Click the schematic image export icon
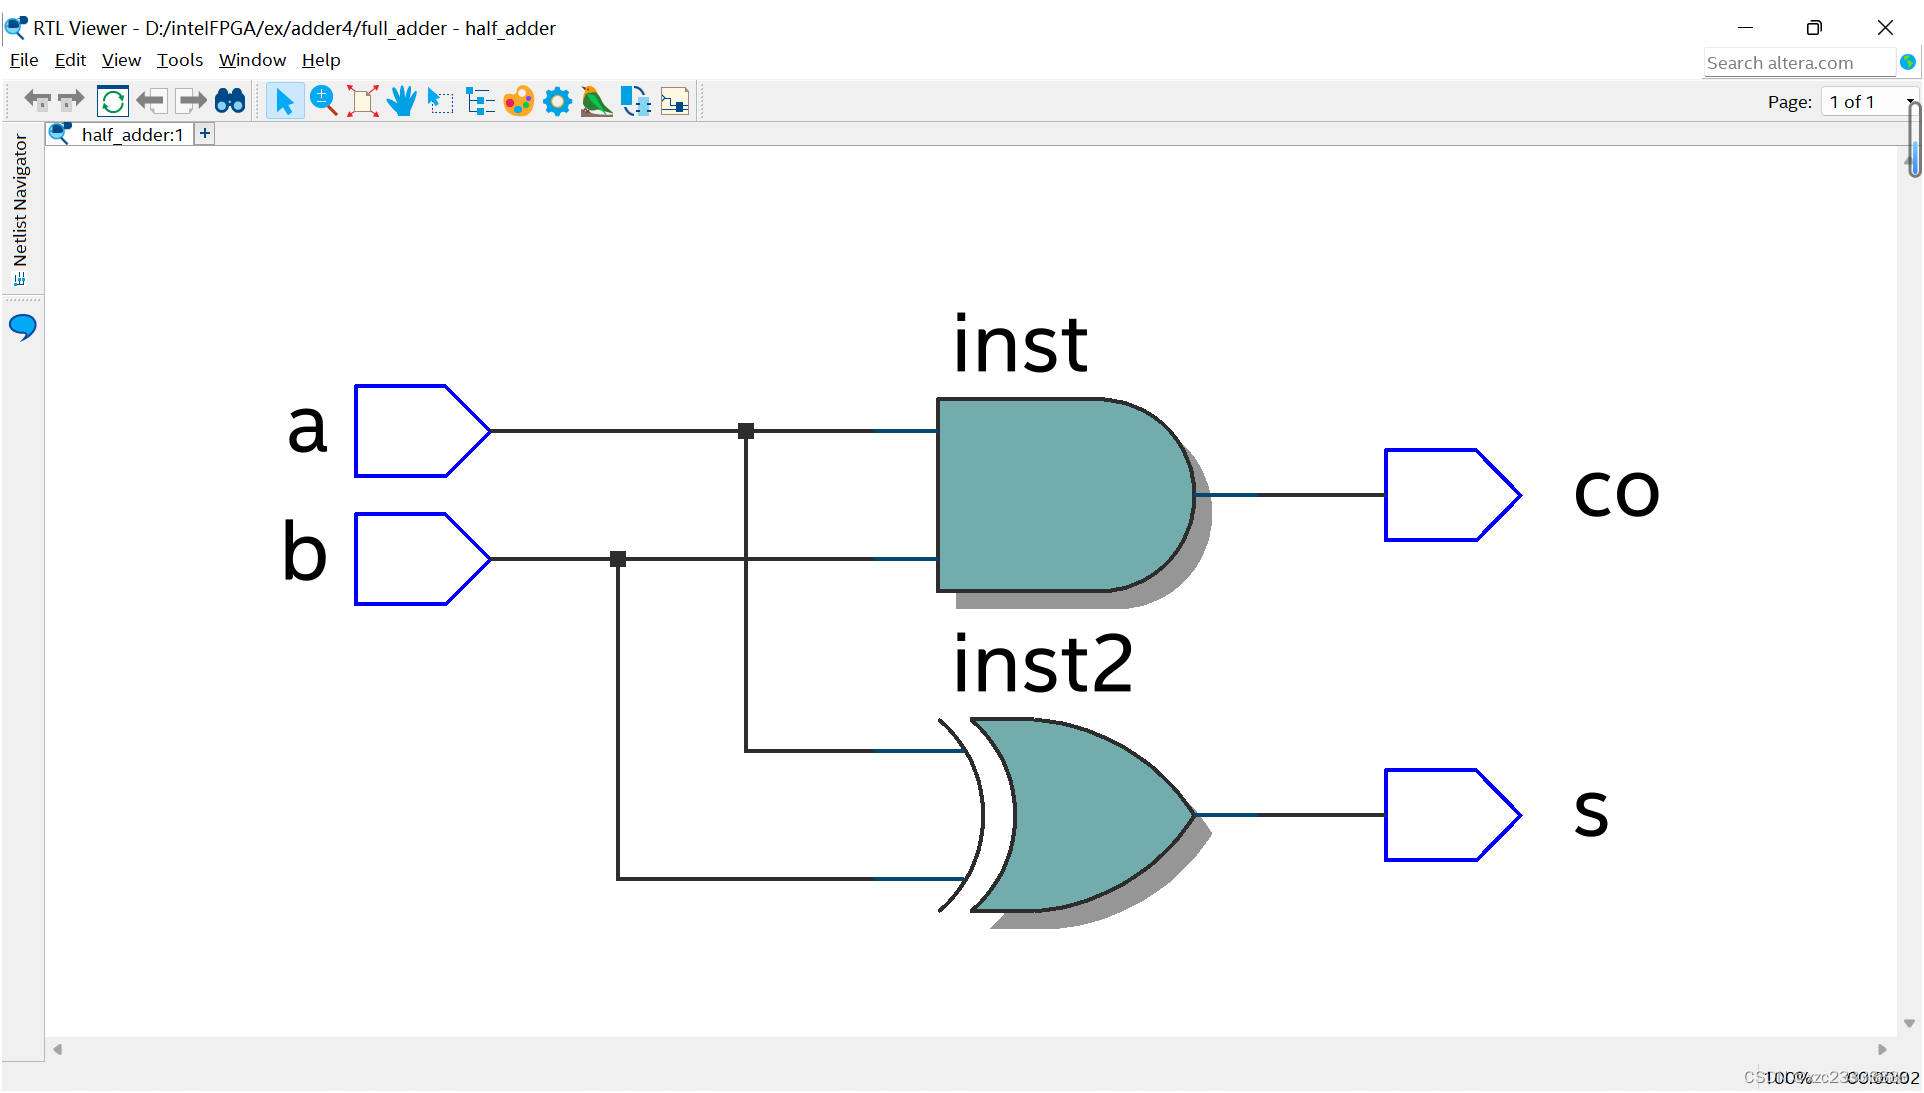The height and width of the screenshot is (1093, 1924). pos(675,101)
